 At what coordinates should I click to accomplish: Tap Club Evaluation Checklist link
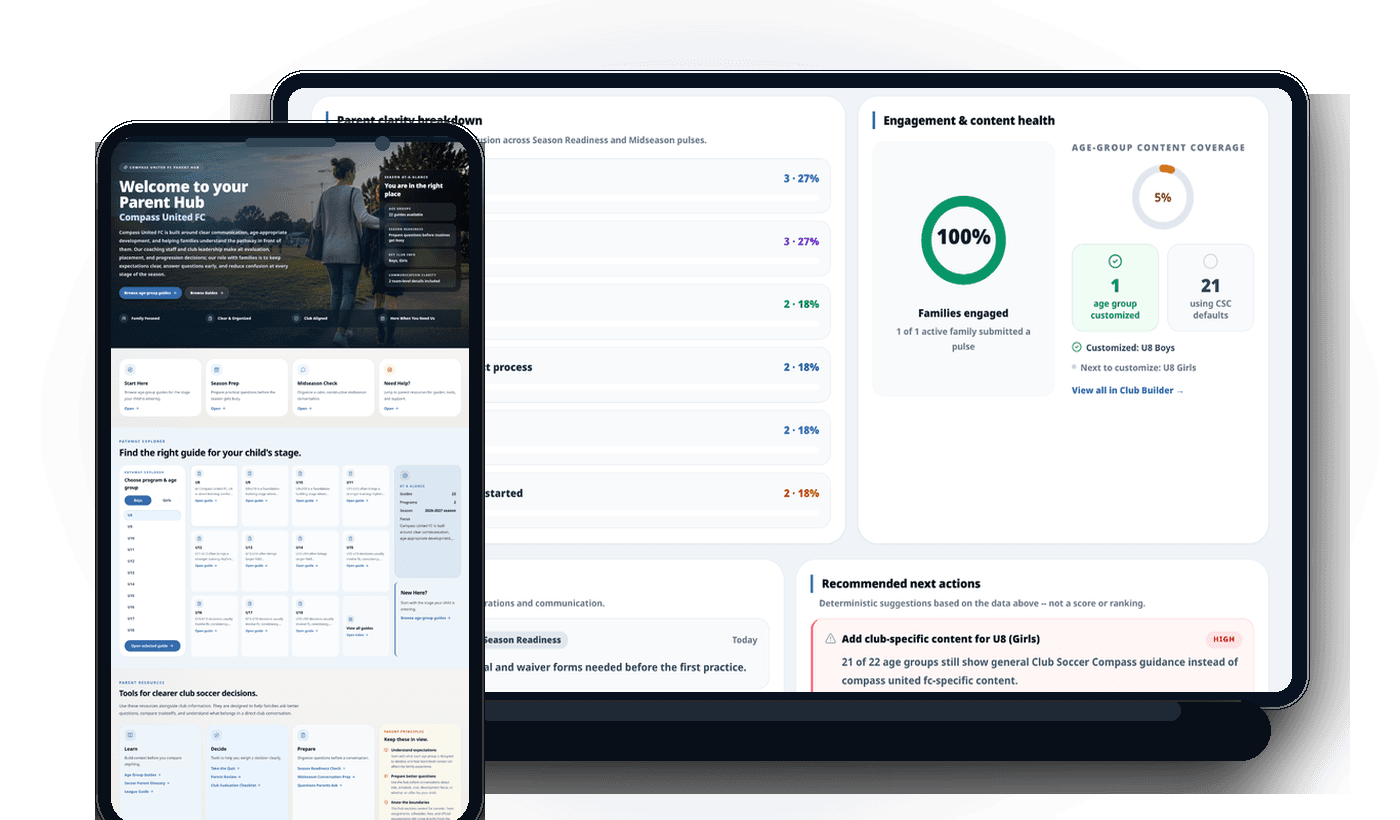point(234,785)
